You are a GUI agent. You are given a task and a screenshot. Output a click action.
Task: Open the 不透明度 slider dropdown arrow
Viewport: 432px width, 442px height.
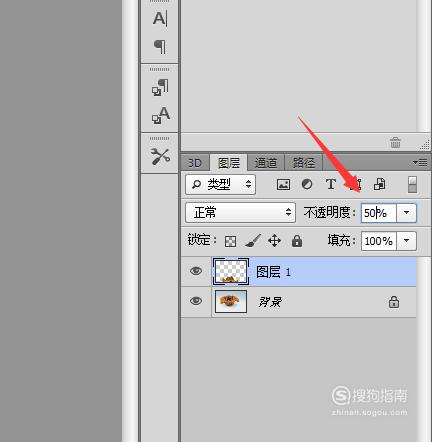point(406,213)
